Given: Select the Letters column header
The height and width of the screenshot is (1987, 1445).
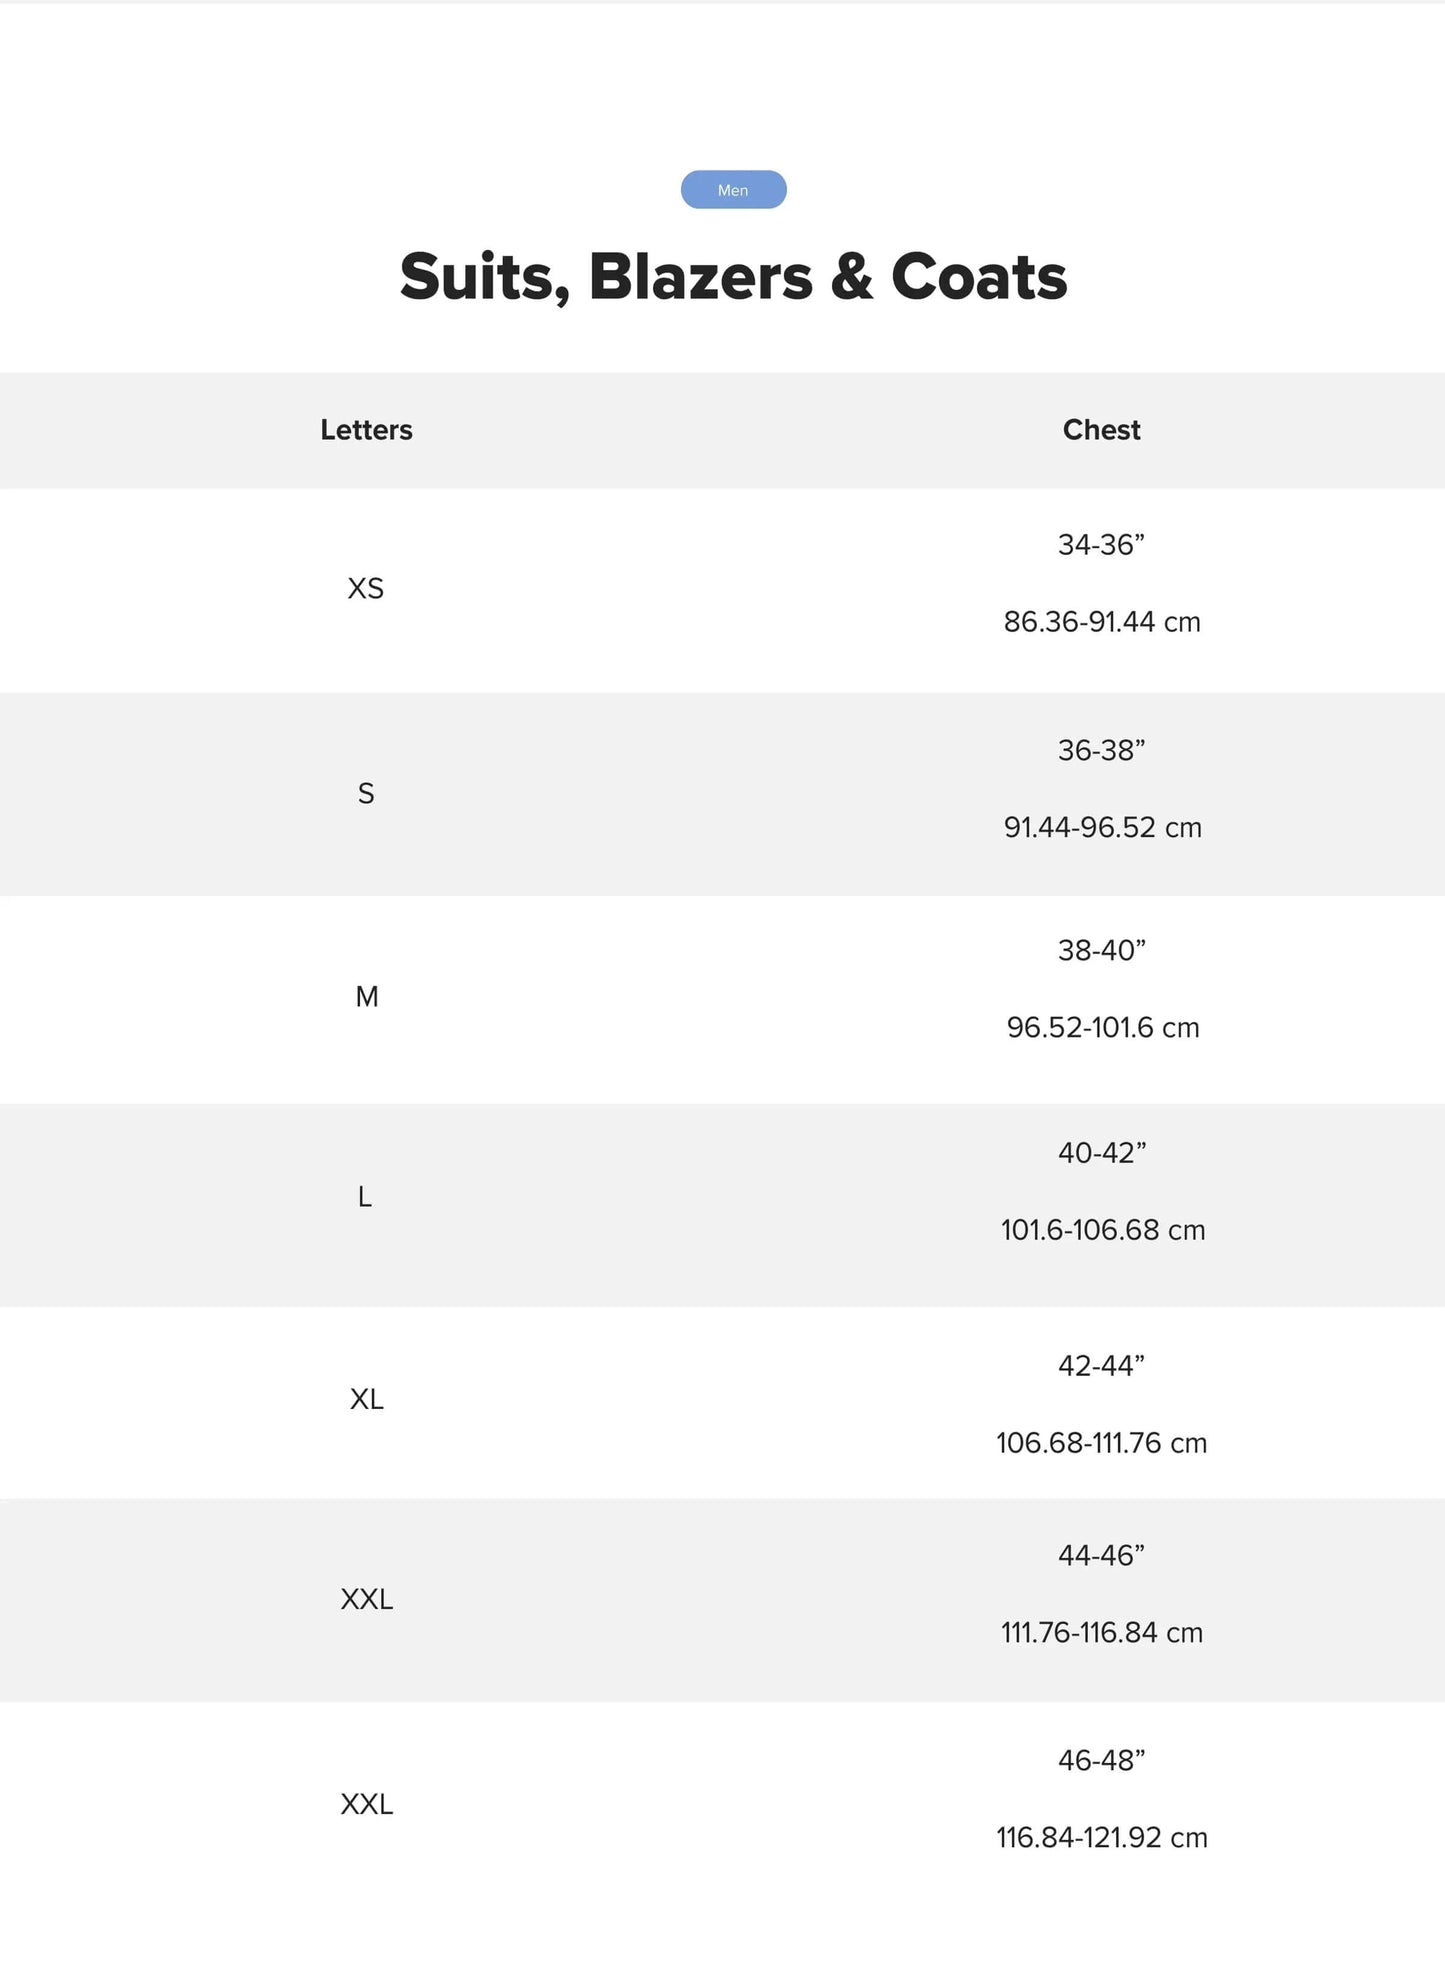Looking at the screenshot, I should 366,430.
